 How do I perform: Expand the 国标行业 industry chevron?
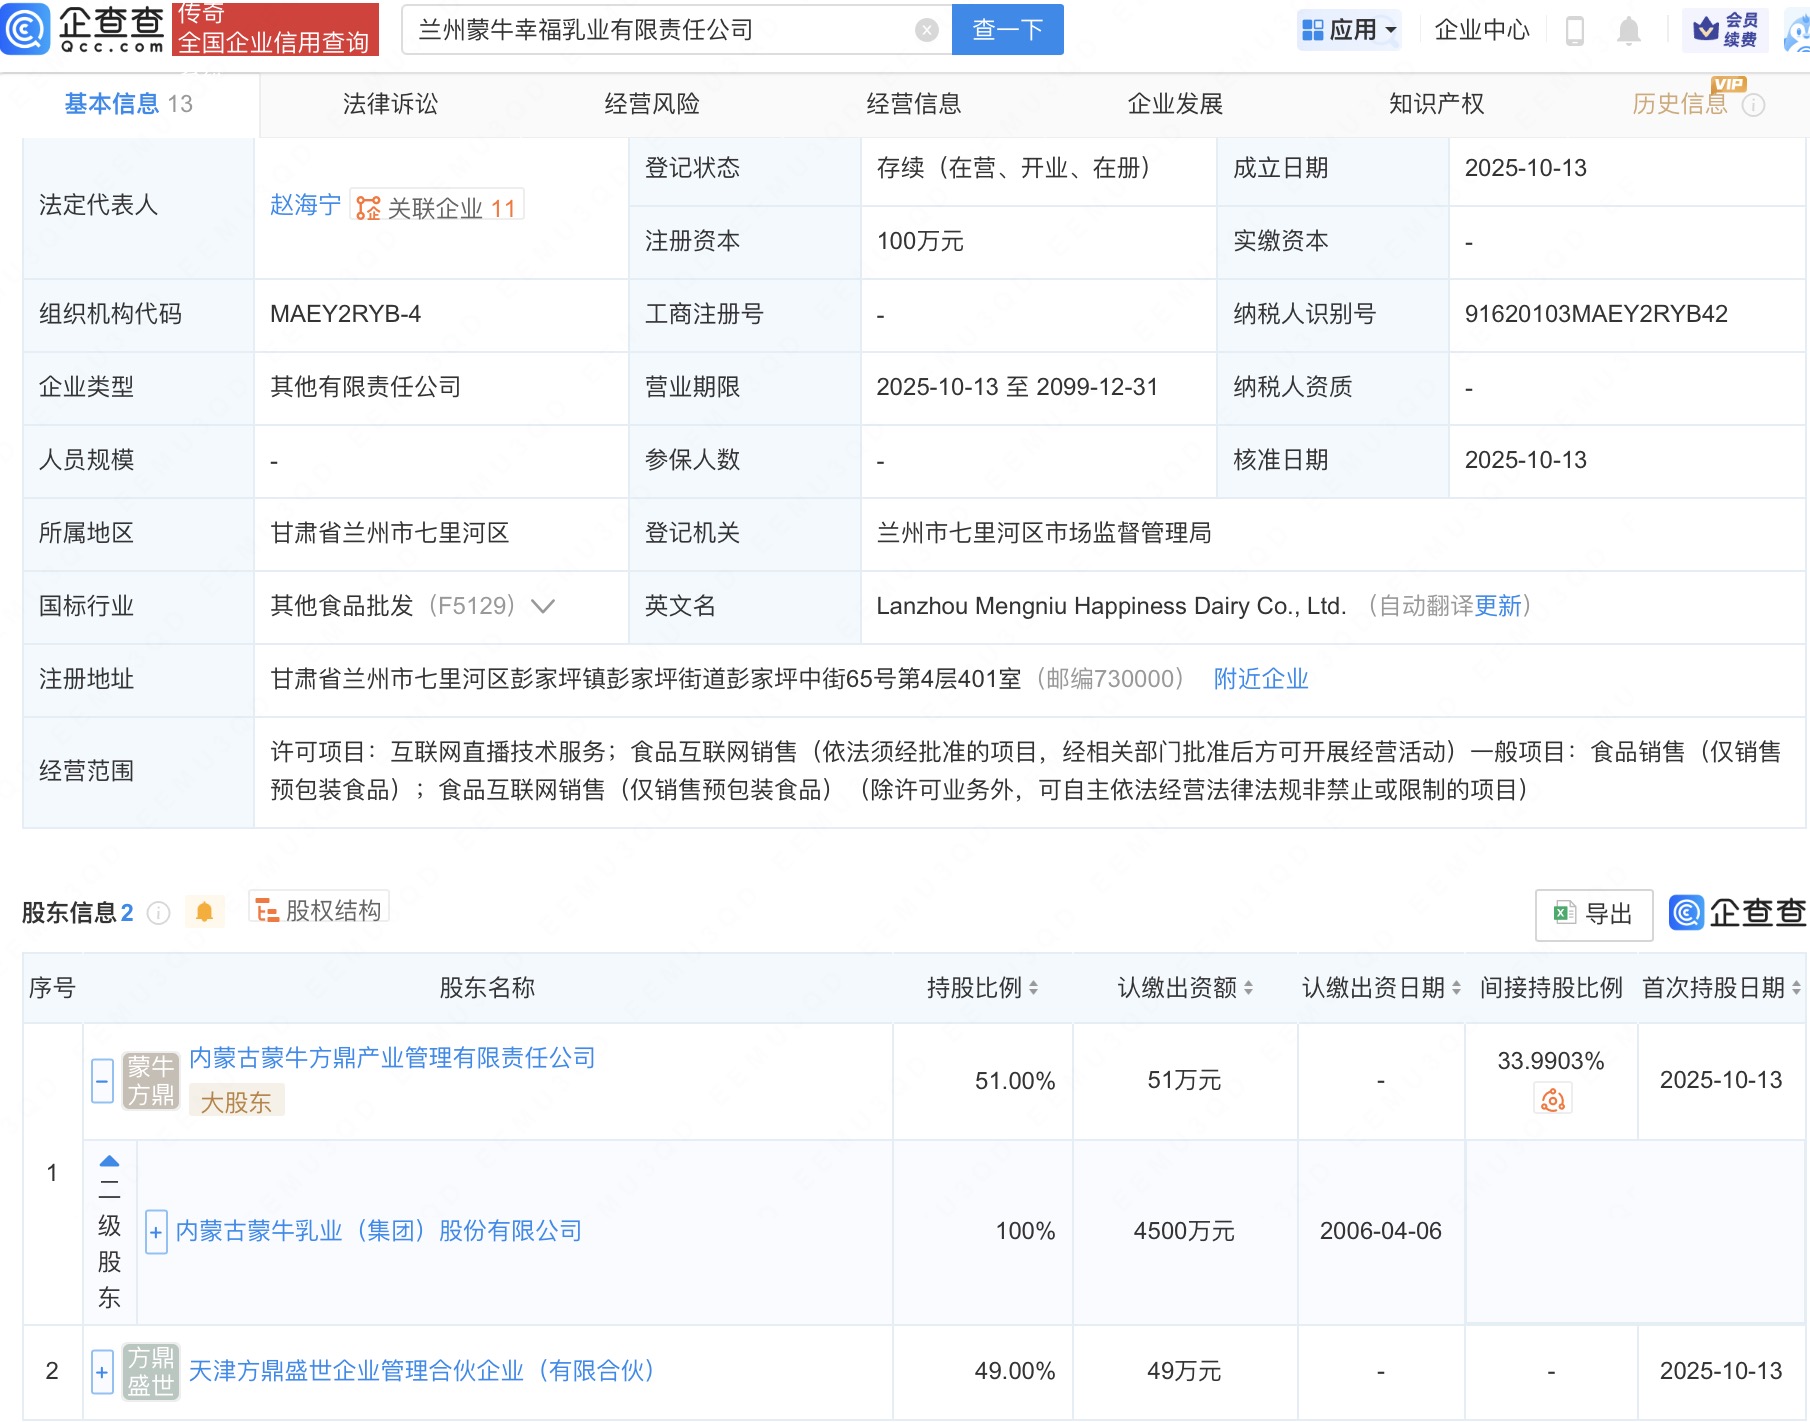(x=543, y=606)
